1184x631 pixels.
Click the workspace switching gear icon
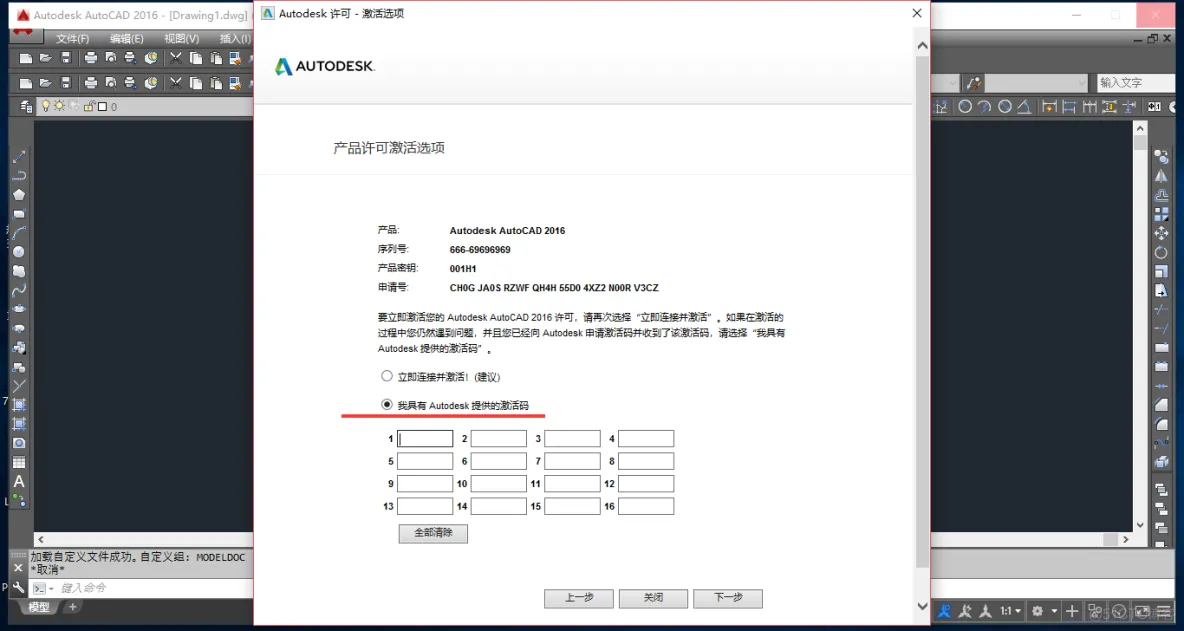point(1038,611)
